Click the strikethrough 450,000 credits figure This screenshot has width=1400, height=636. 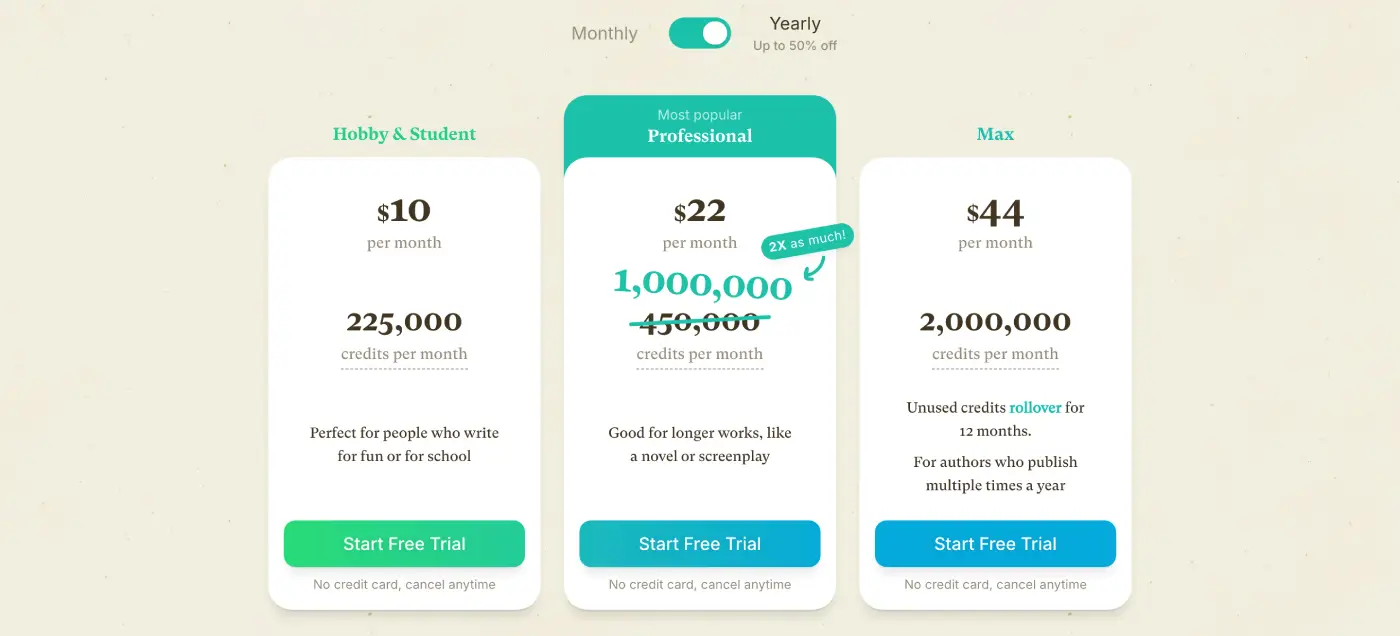pos(699,321)
